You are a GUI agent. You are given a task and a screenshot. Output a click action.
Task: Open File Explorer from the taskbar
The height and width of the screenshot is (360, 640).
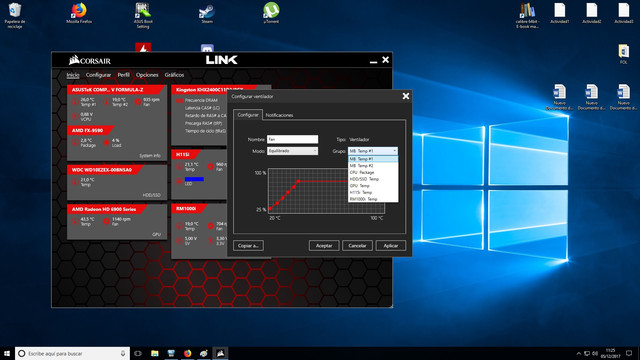[x=155, y=353]
